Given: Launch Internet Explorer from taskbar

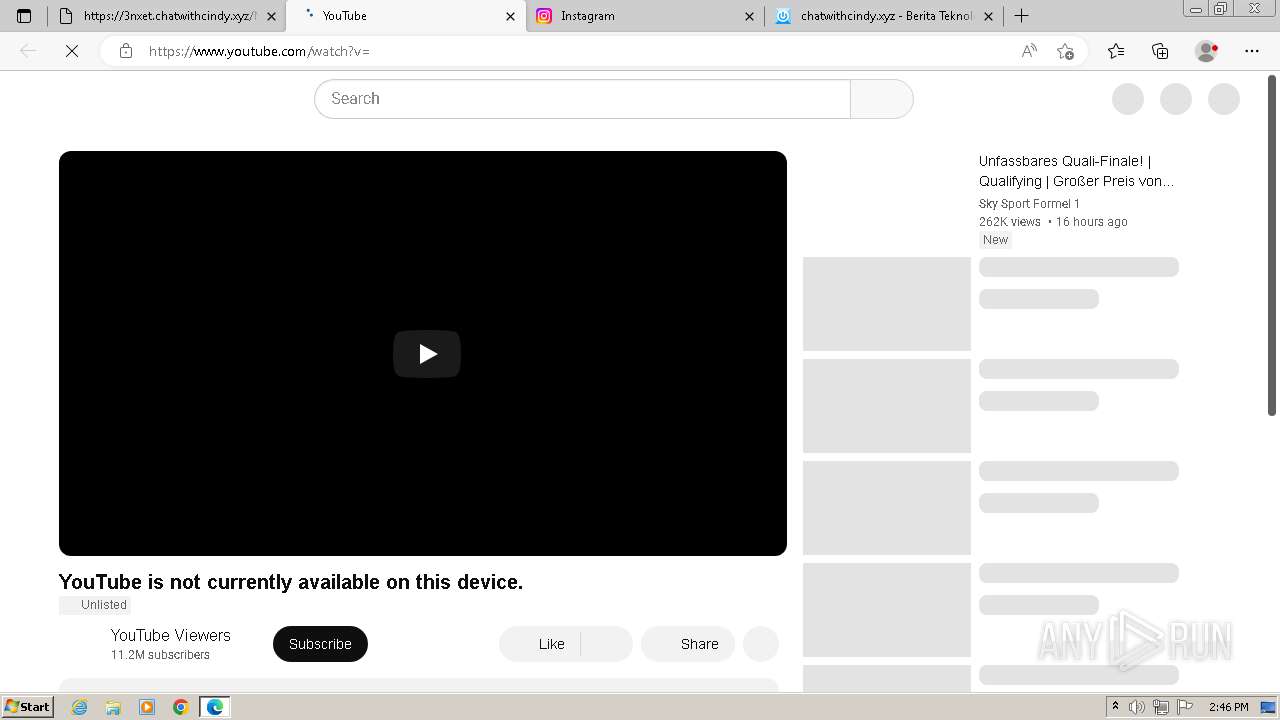Looking at the screenshot, I should pyautogui.click(x=80, y=707).
